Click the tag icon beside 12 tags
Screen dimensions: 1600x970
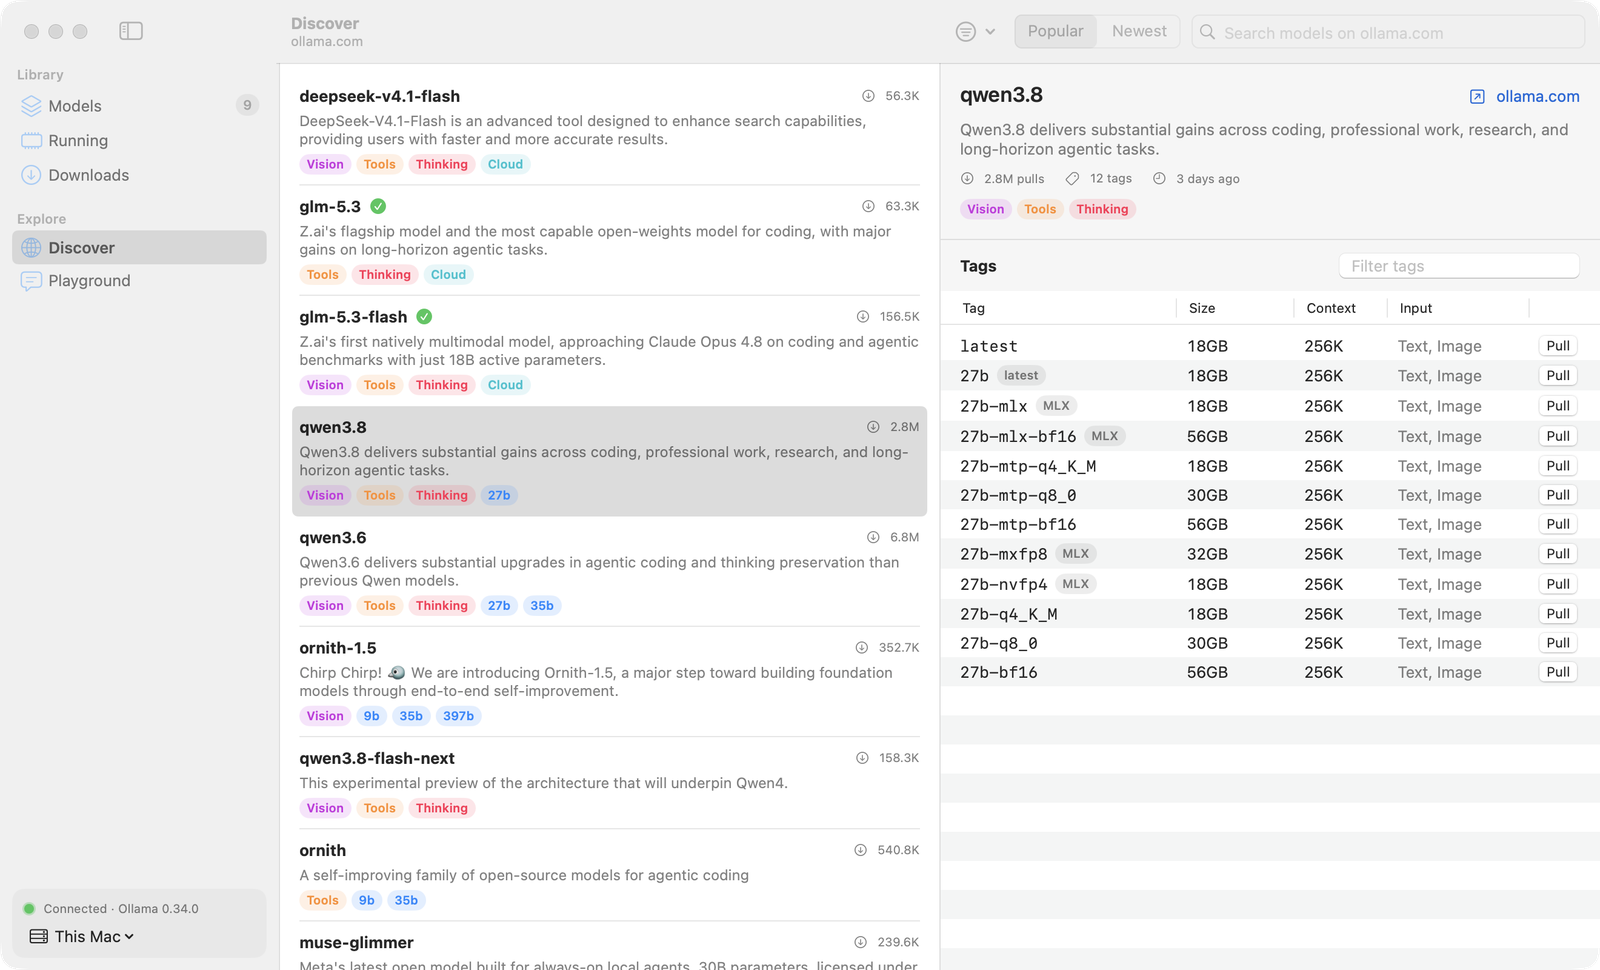tap(1072, 179)
